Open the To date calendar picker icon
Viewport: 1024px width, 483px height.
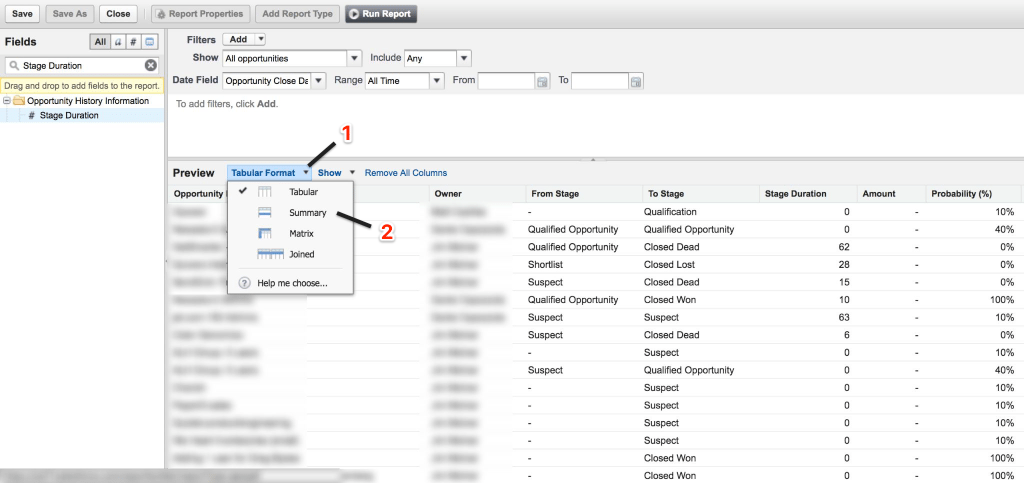click(636, 82)
